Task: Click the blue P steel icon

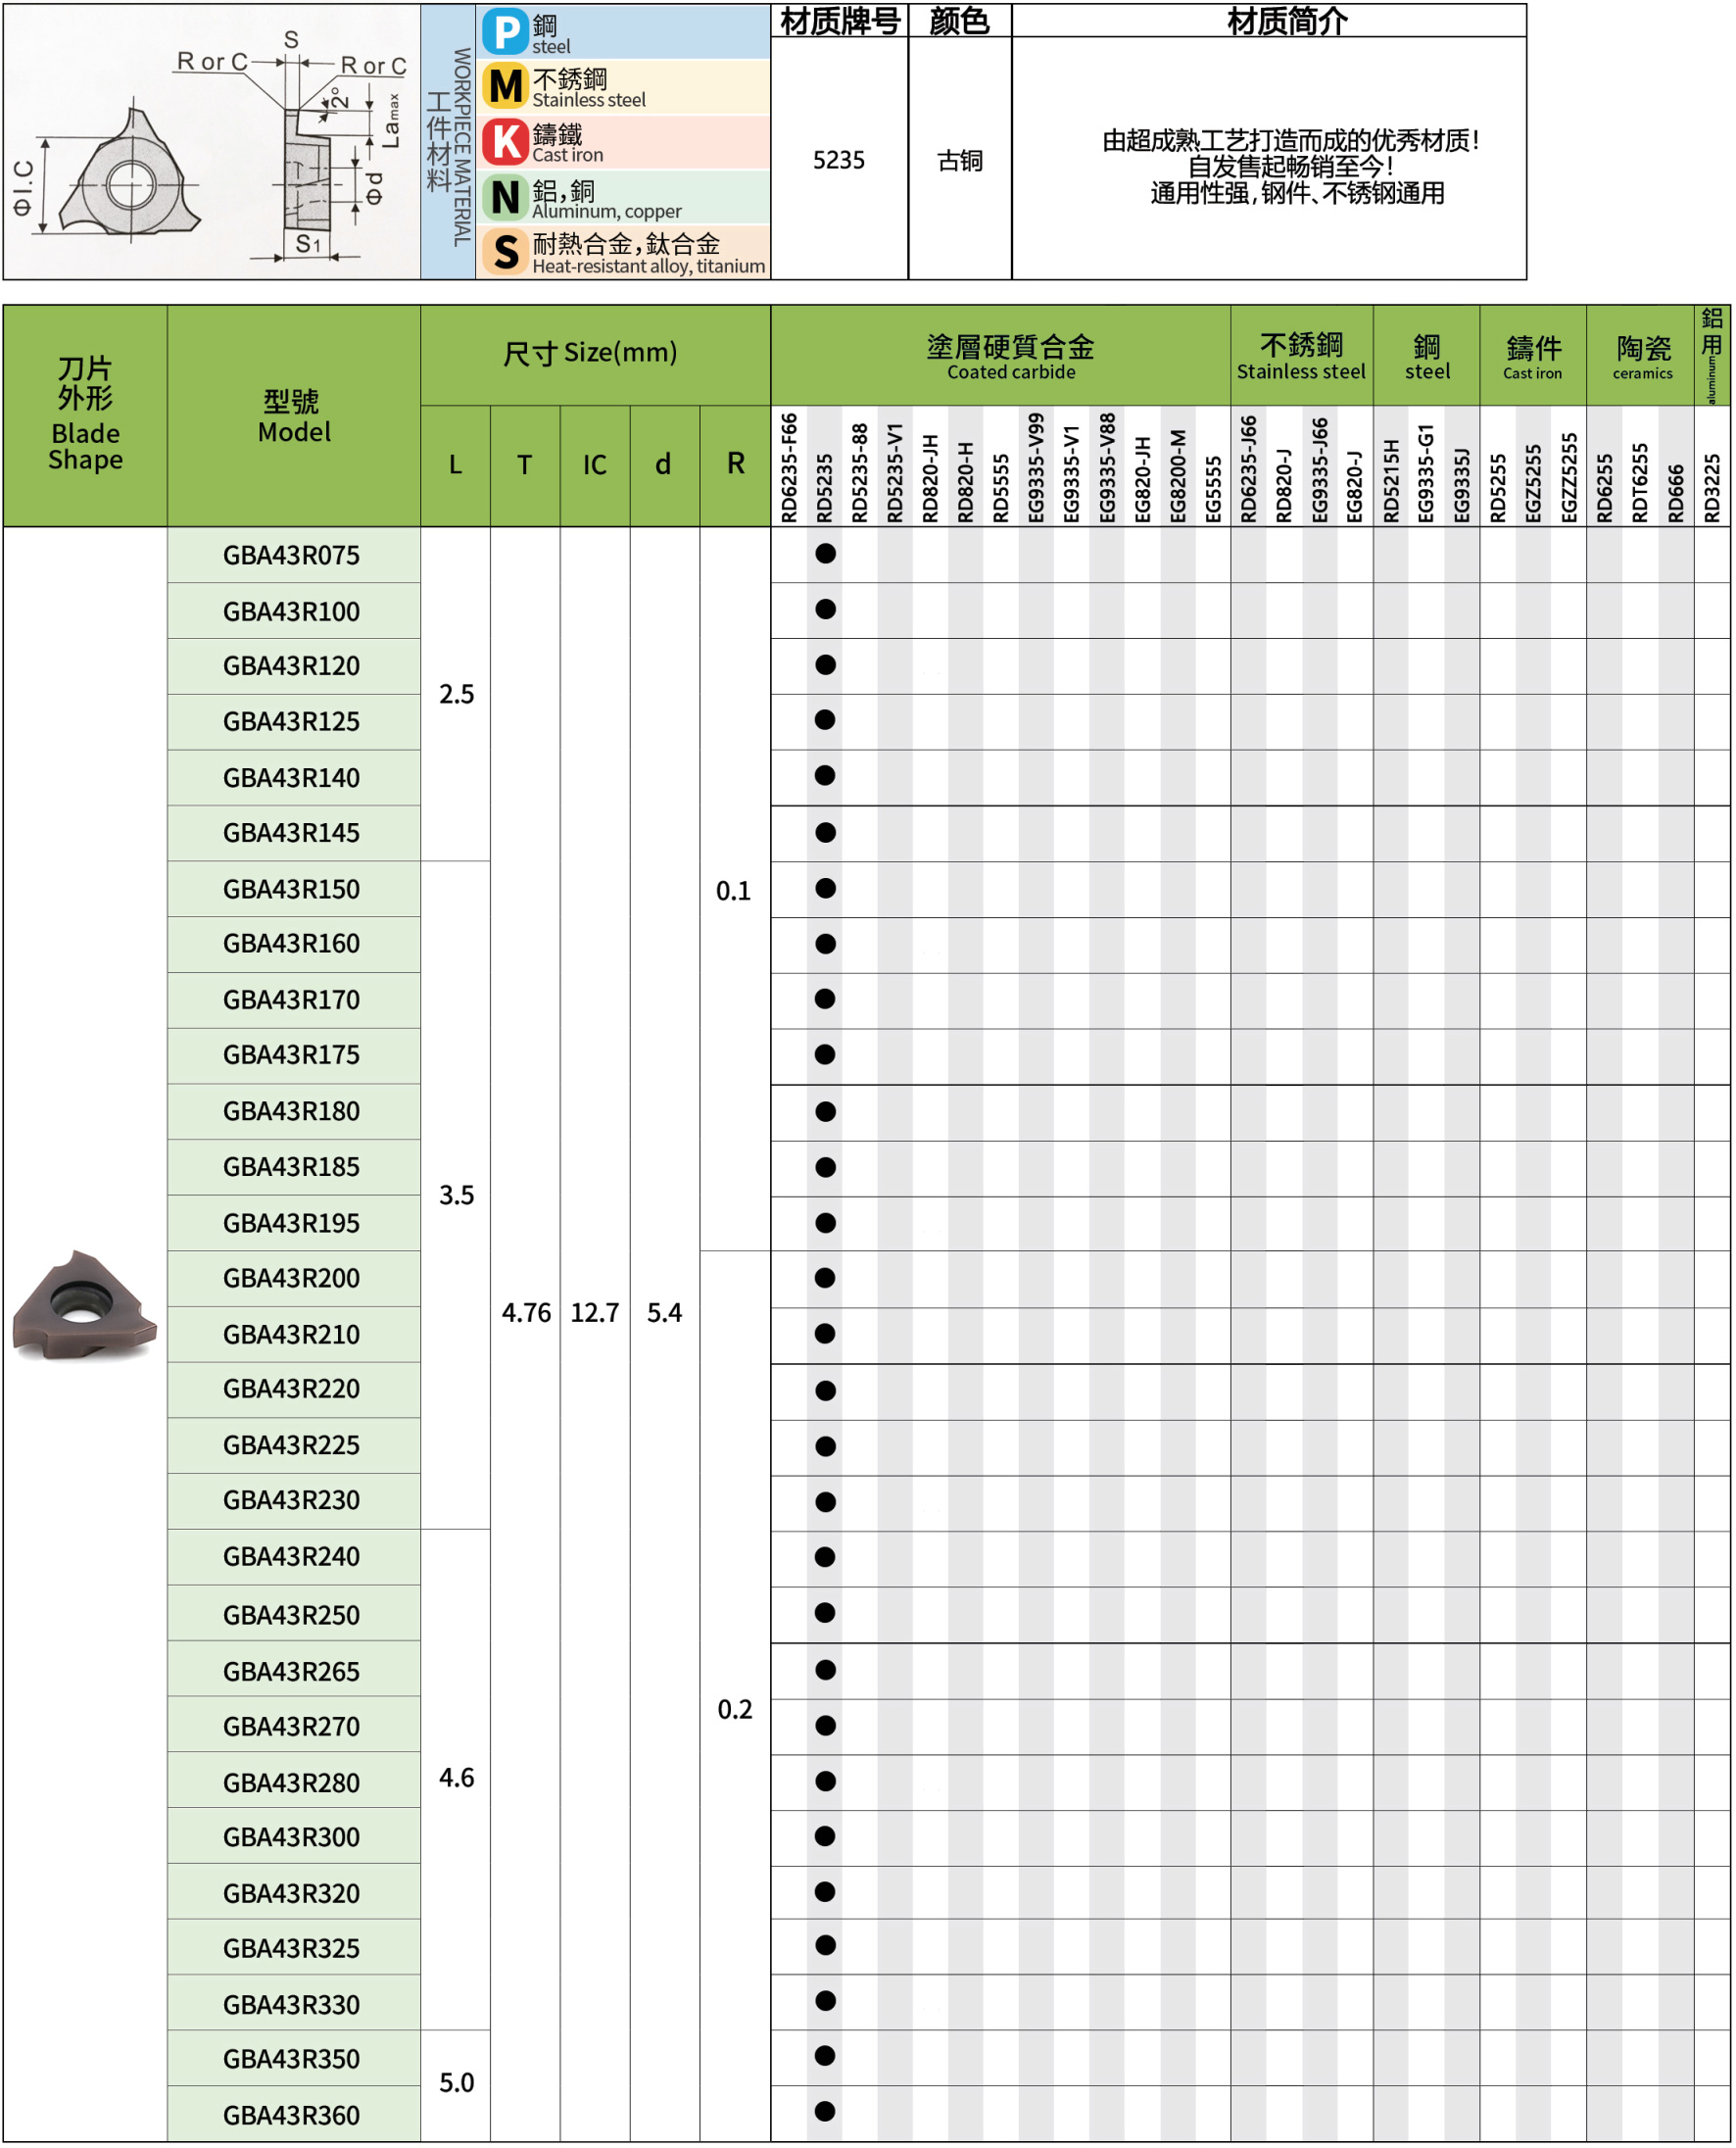Action: 506,32
